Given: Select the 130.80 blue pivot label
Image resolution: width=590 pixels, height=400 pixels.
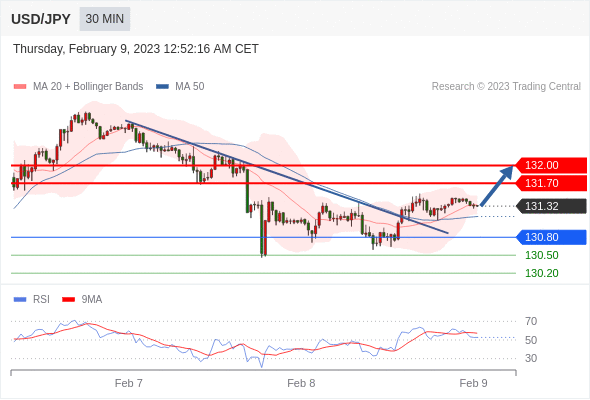Looking at the screenshot, I should click(x=551, y=237).
